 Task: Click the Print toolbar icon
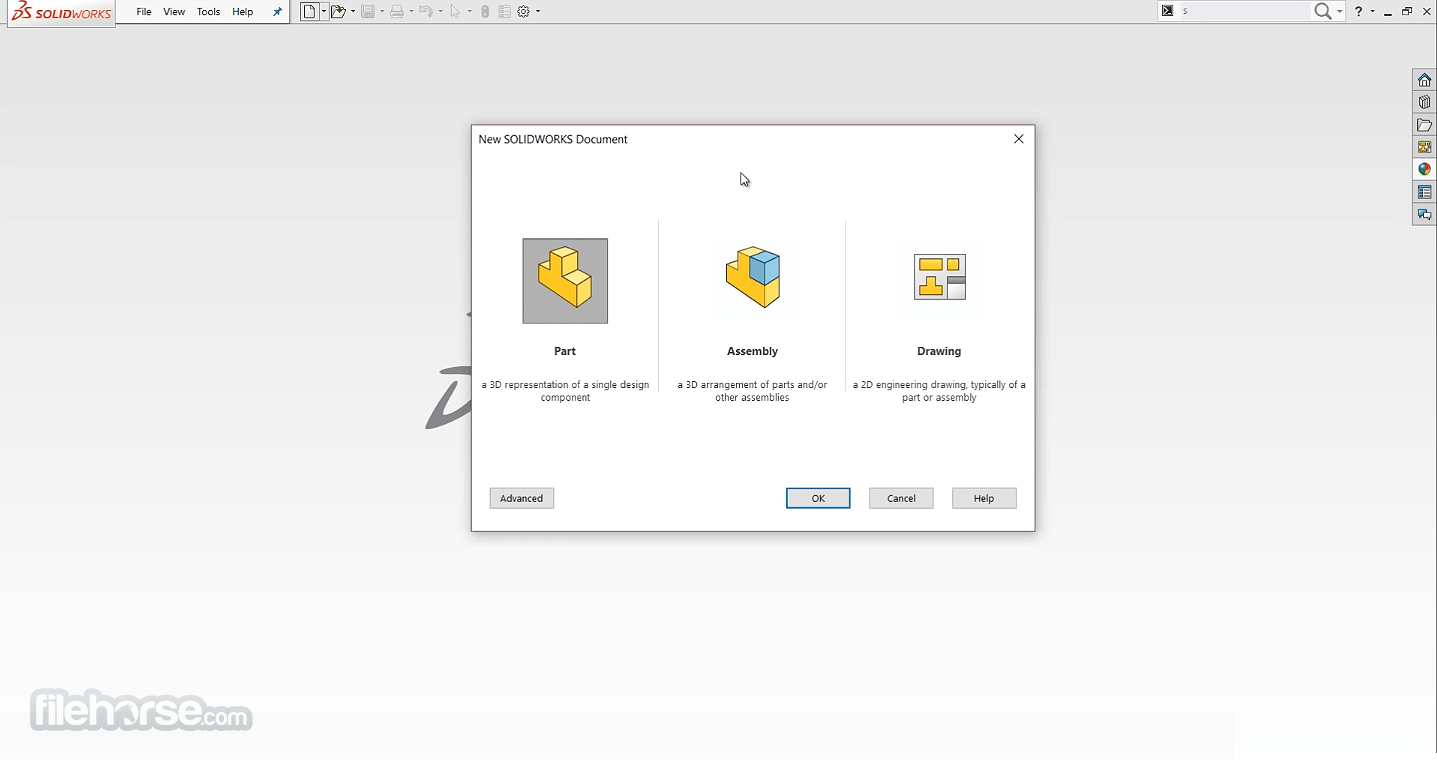397,12
